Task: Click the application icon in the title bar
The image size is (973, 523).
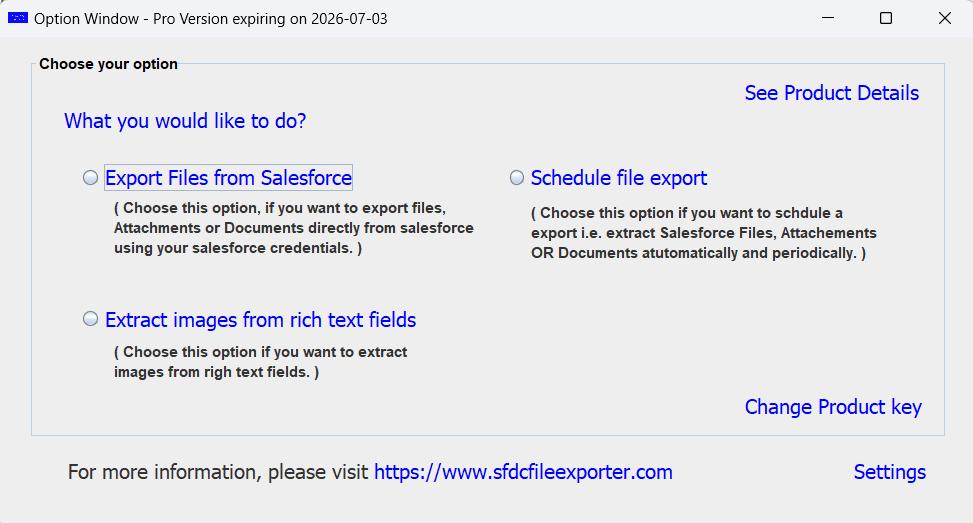Action: click(17, 18)
